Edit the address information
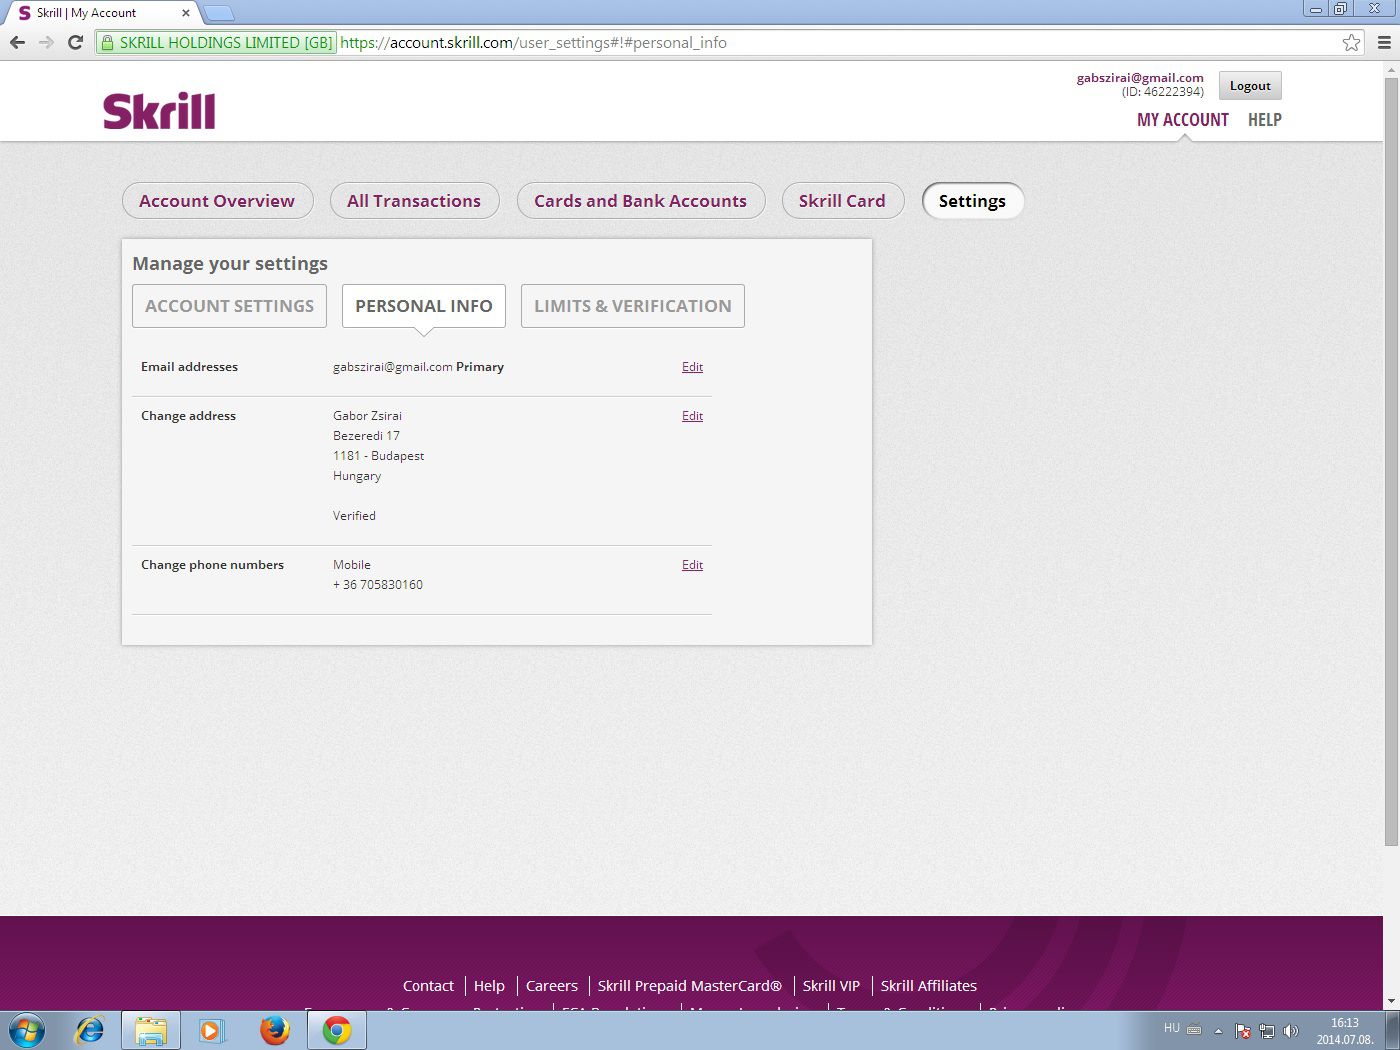Viewport: 1400px width, 1050px height. click(x=692, y=416)
